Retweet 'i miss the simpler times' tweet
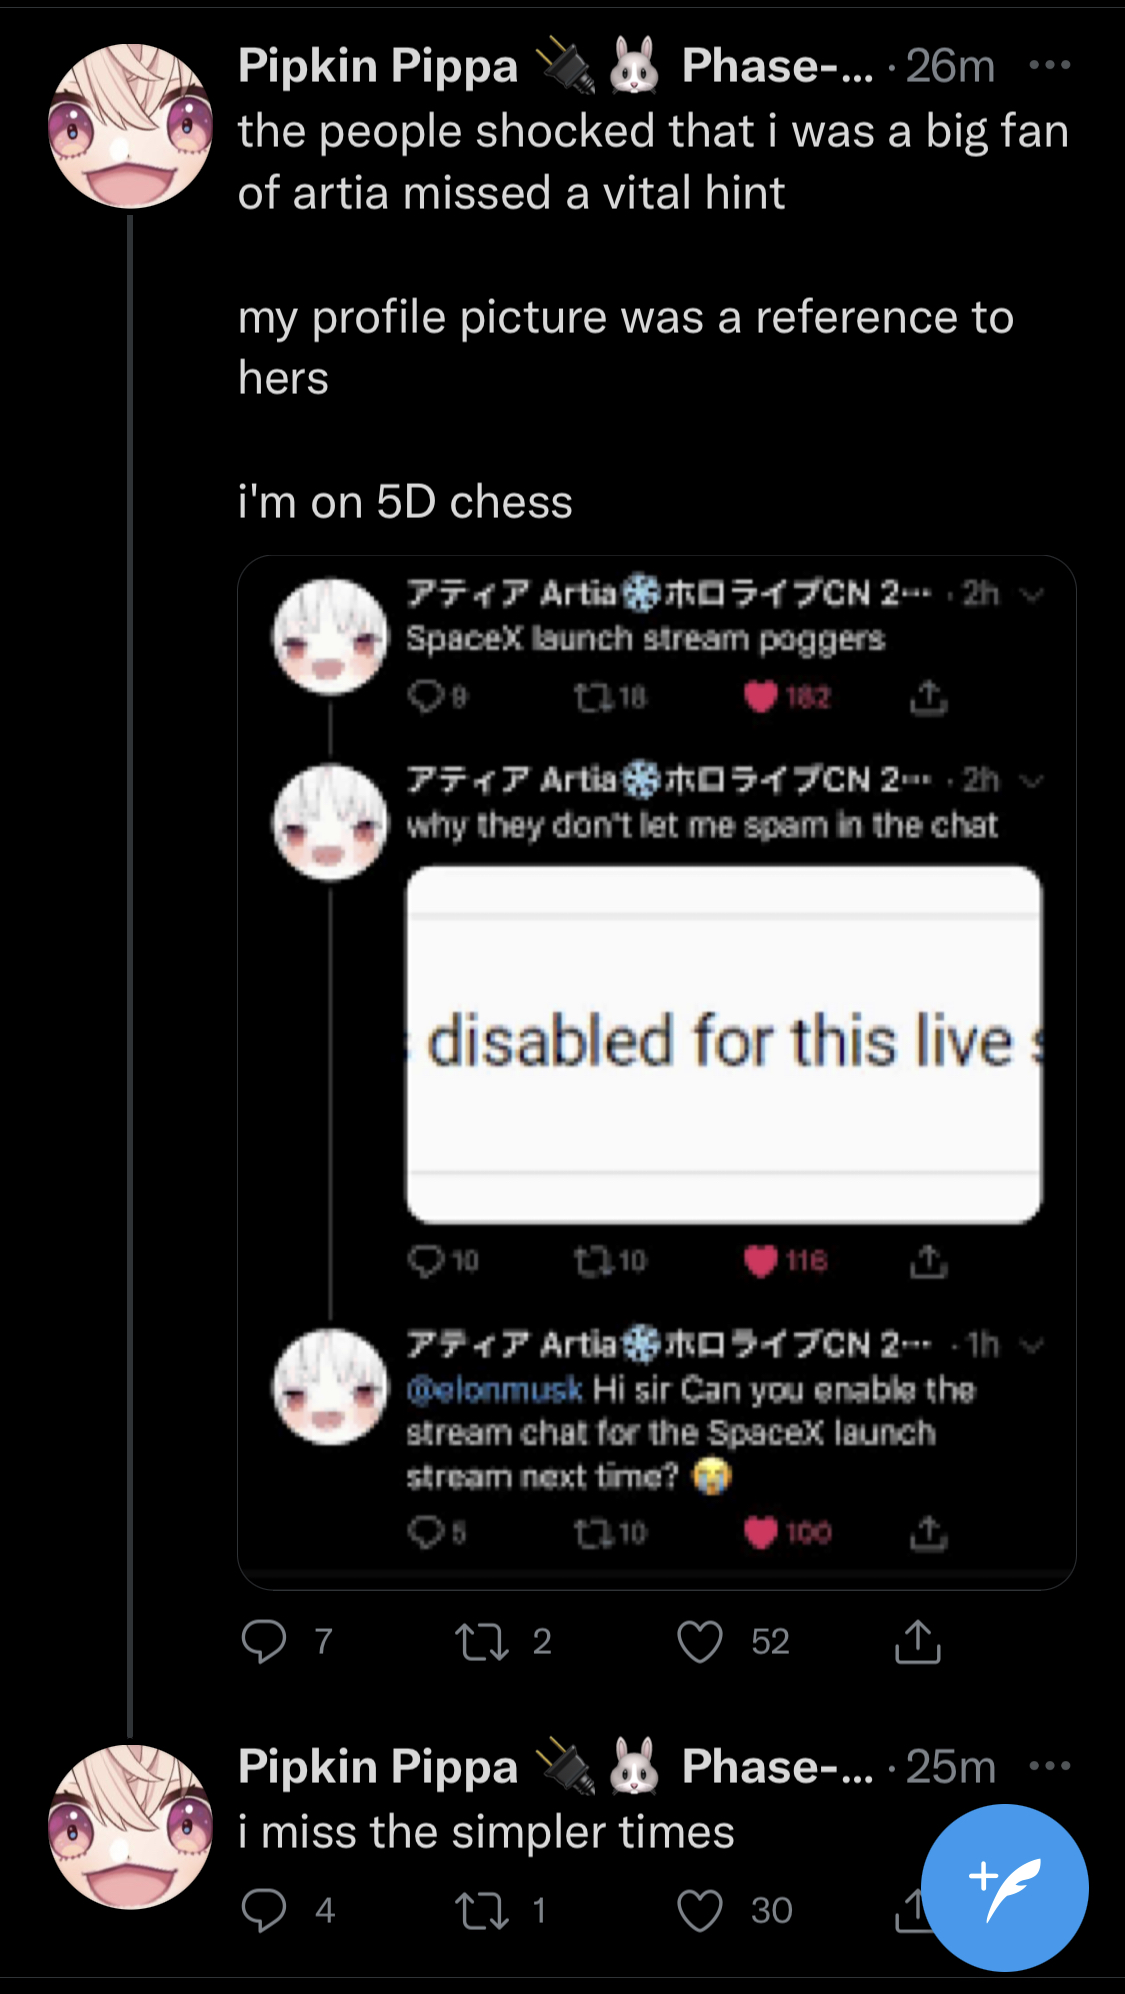The height and width of the screenshot is (1994, 1125). point(482,1910)
